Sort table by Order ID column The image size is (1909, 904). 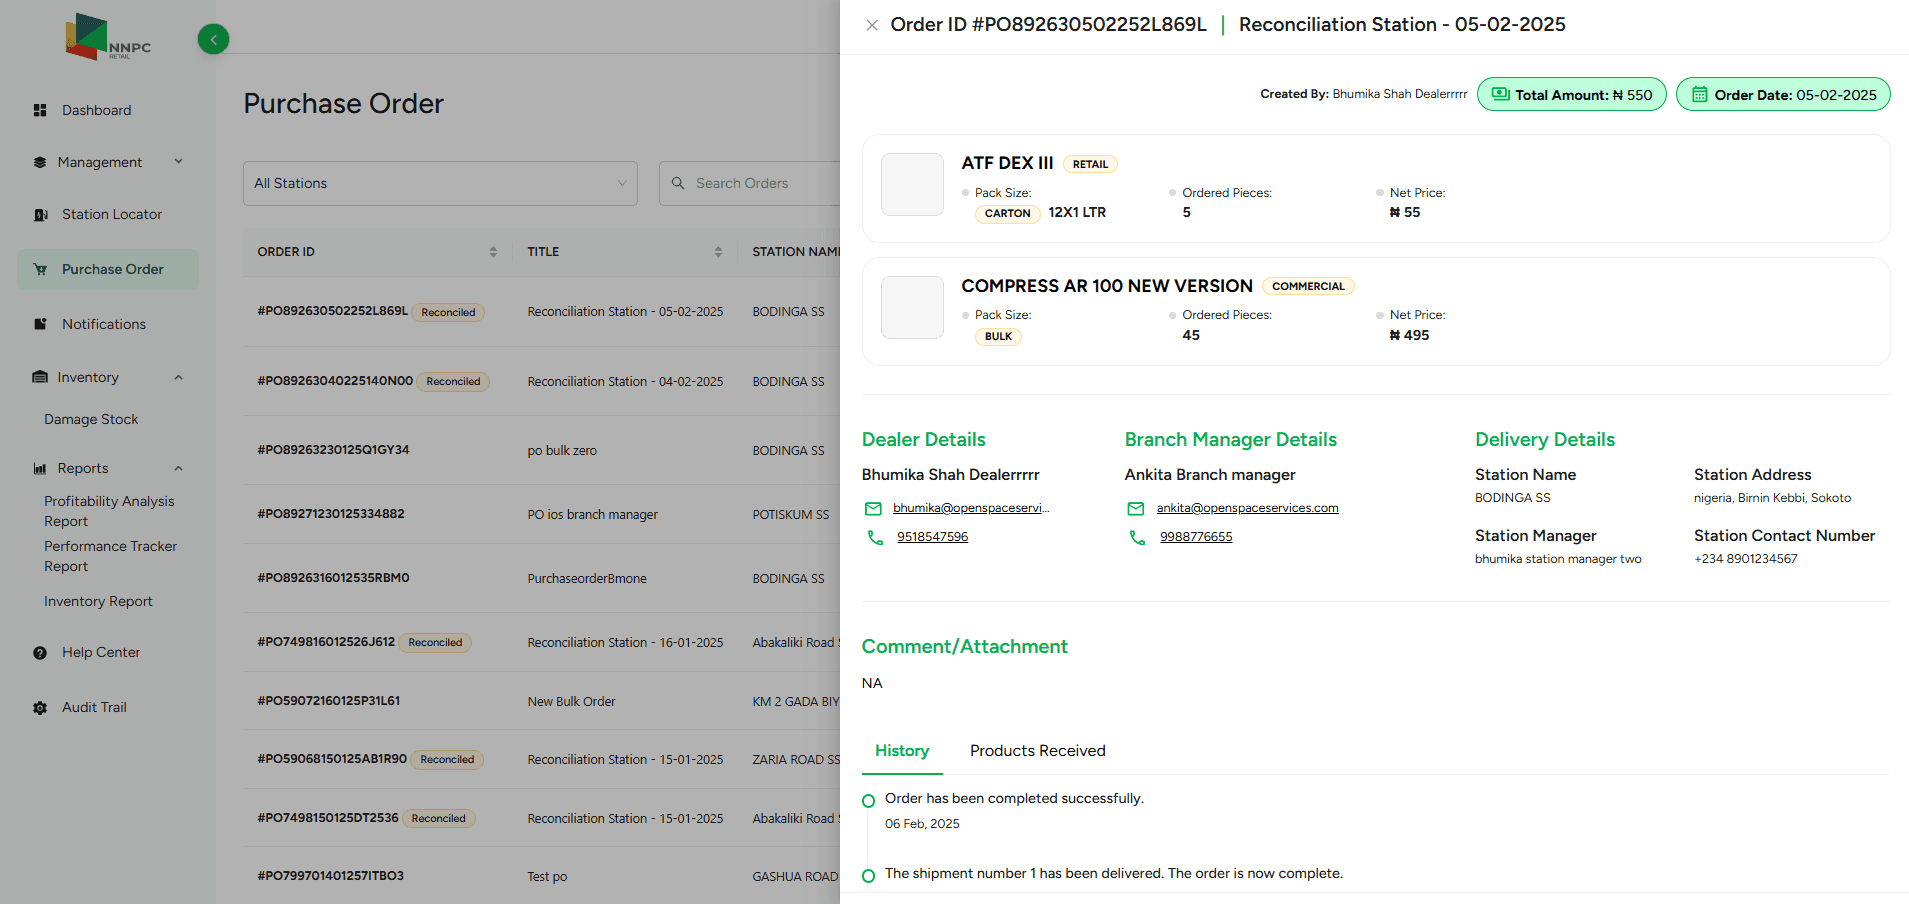[493, 252]
